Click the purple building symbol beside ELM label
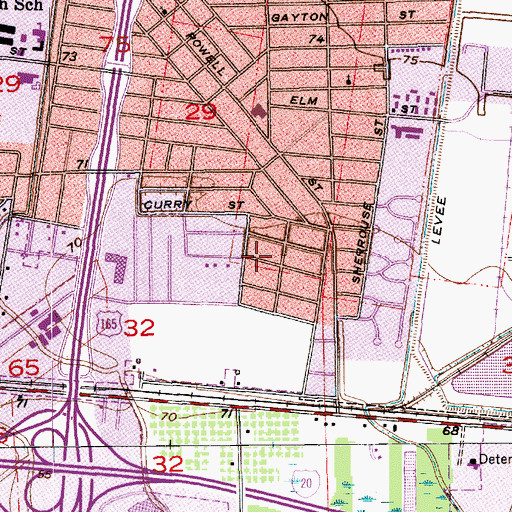 coord(260,111)
